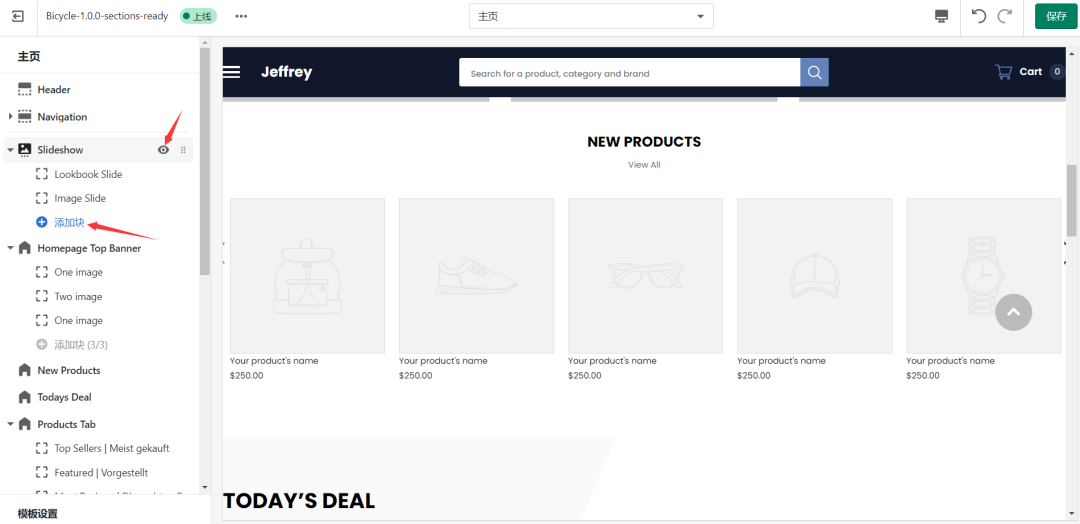Click the 保存 save button
The width and height of the screenshot is (1080, 524).
coord(1056,16)
